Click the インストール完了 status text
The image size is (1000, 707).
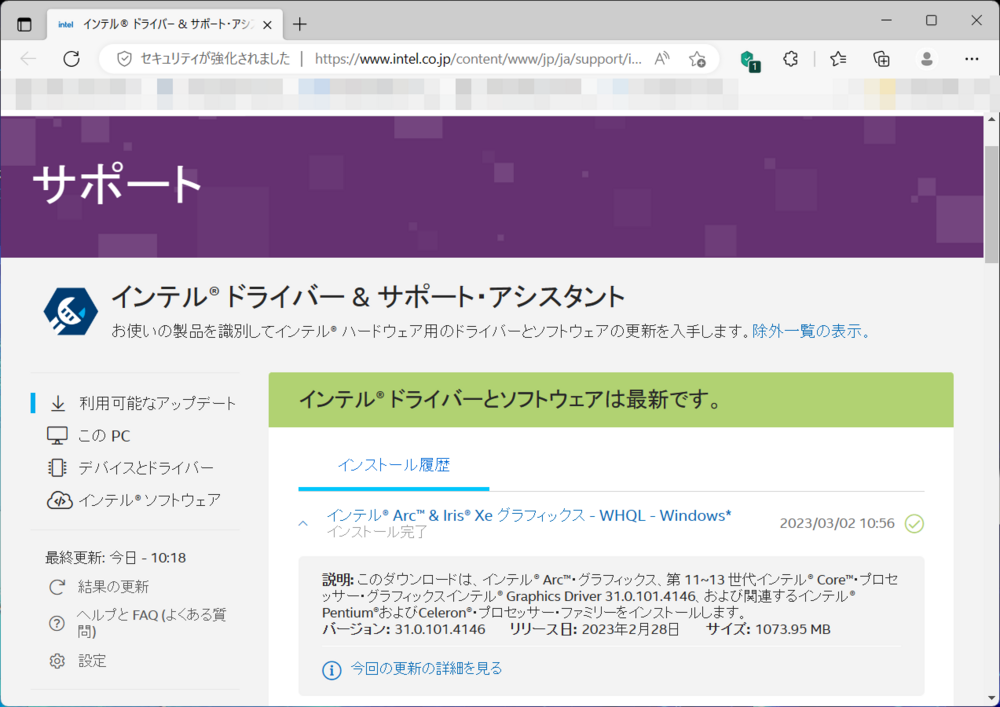(x=377, y=532)
